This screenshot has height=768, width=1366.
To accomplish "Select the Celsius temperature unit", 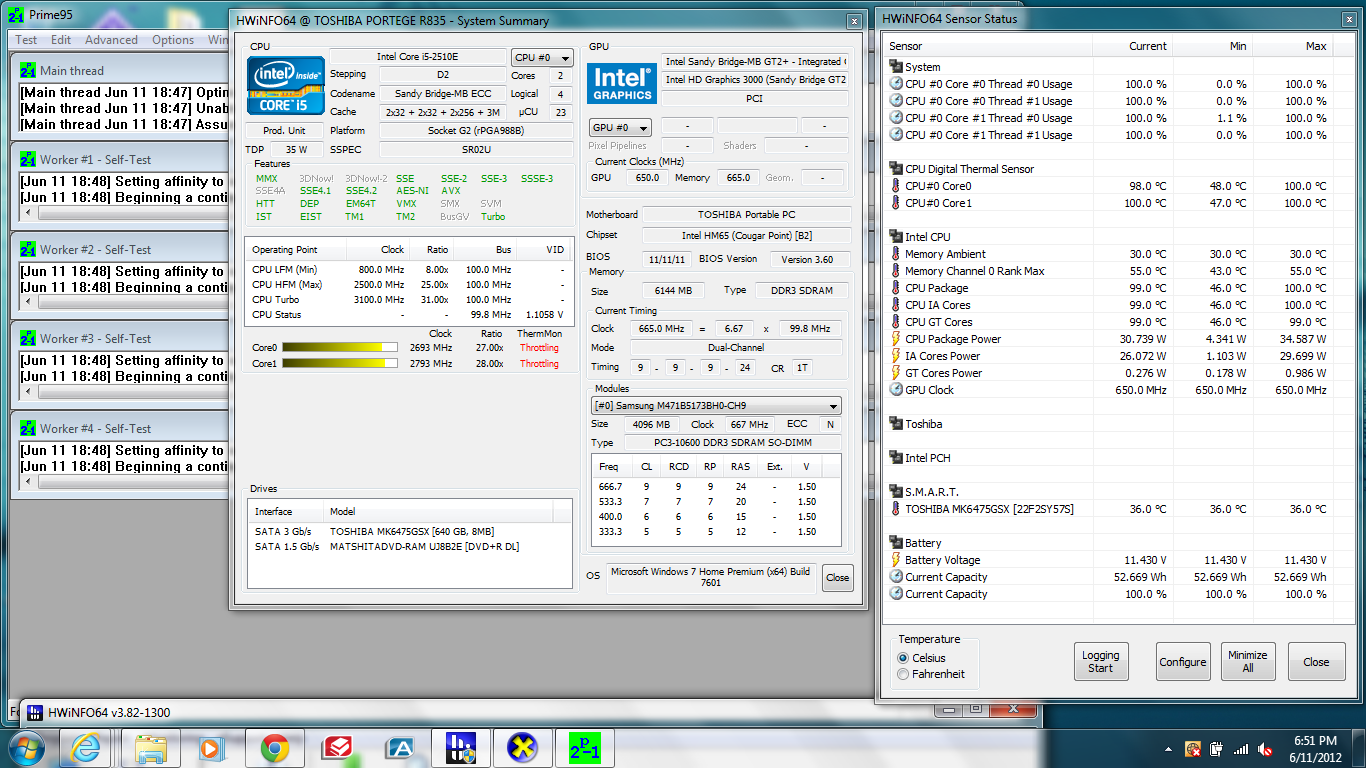I will tap(922, 658).
